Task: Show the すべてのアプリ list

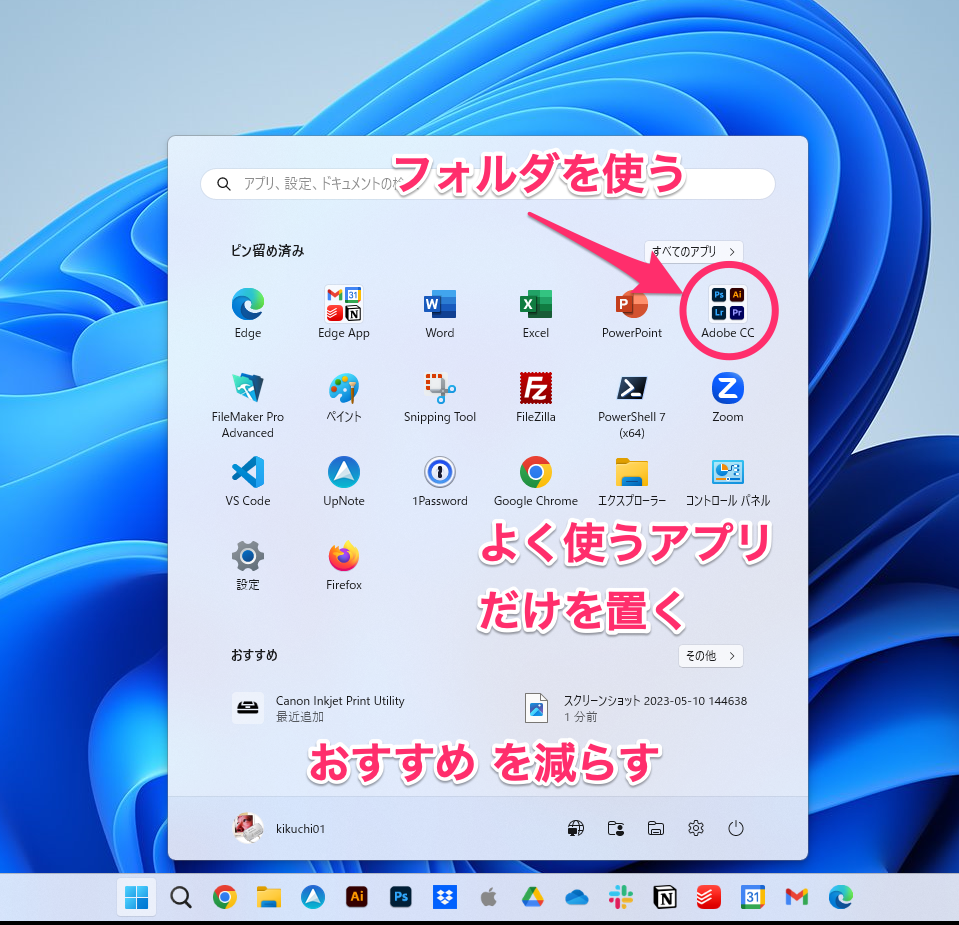Action: 694,251
